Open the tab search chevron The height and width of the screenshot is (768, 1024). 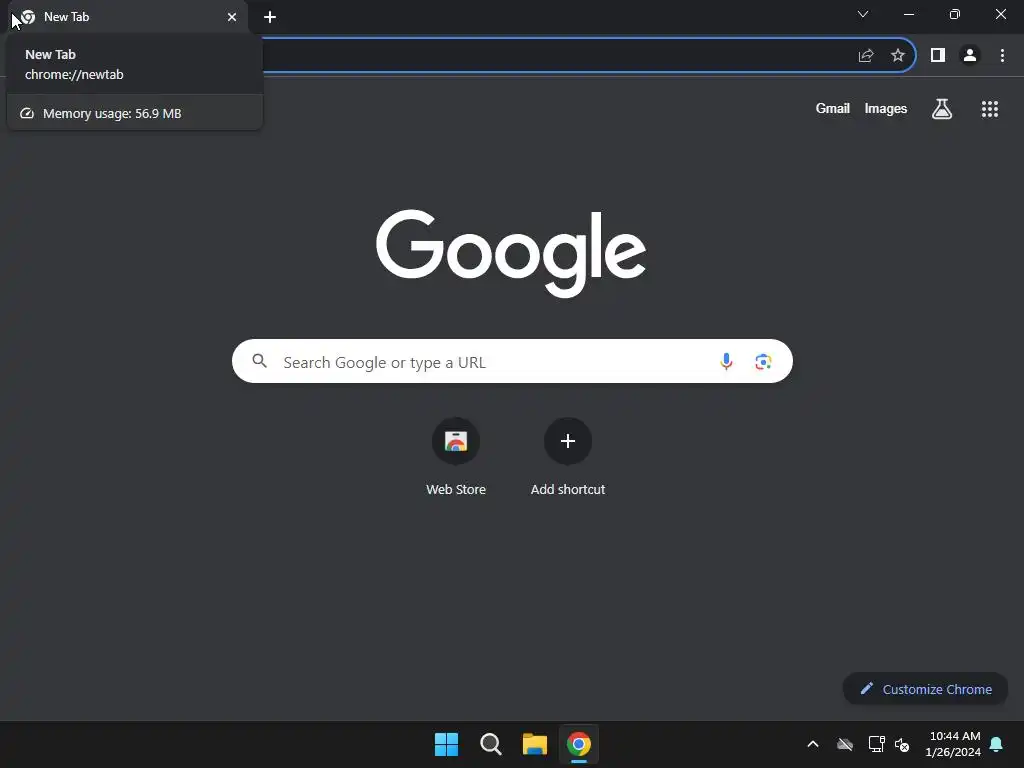(863, 14)
